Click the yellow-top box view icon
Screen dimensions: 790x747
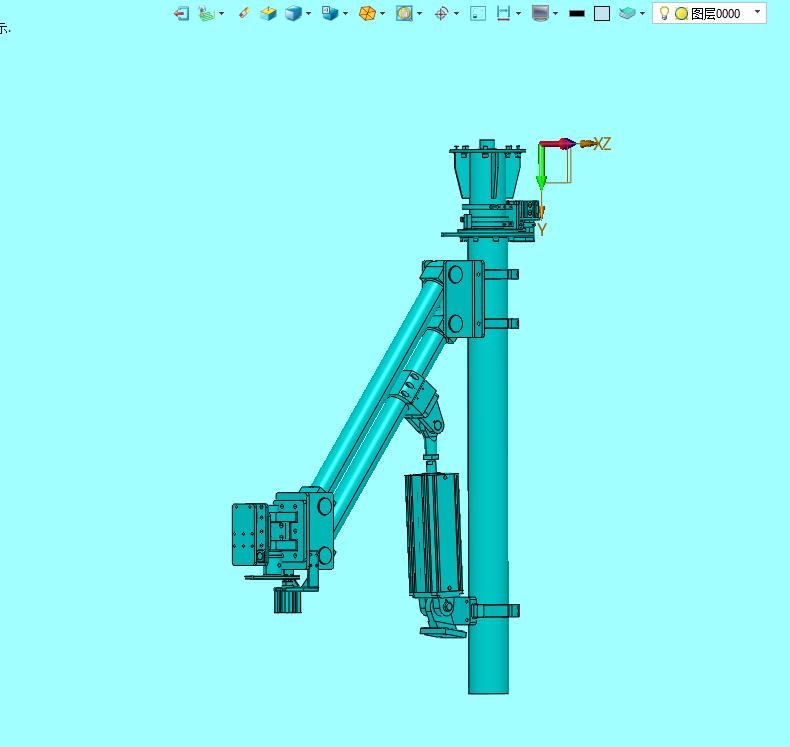(269, 14)
